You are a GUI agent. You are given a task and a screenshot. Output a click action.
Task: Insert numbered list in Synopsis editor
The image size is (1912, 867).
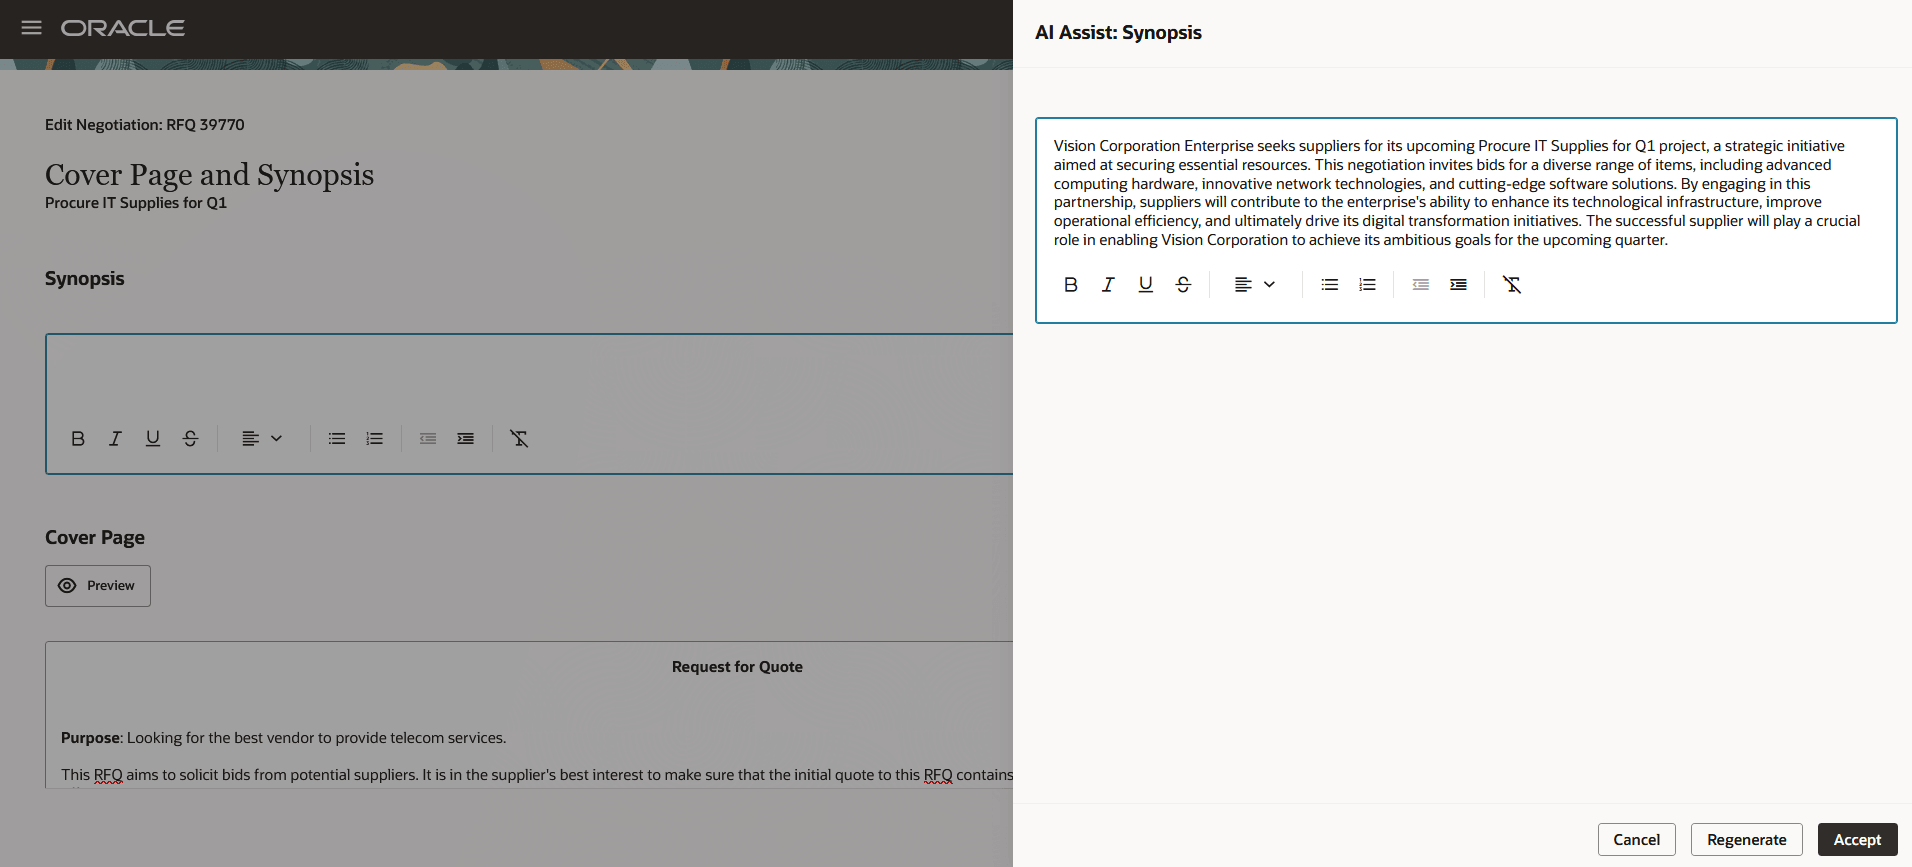(x=374, y=438)
